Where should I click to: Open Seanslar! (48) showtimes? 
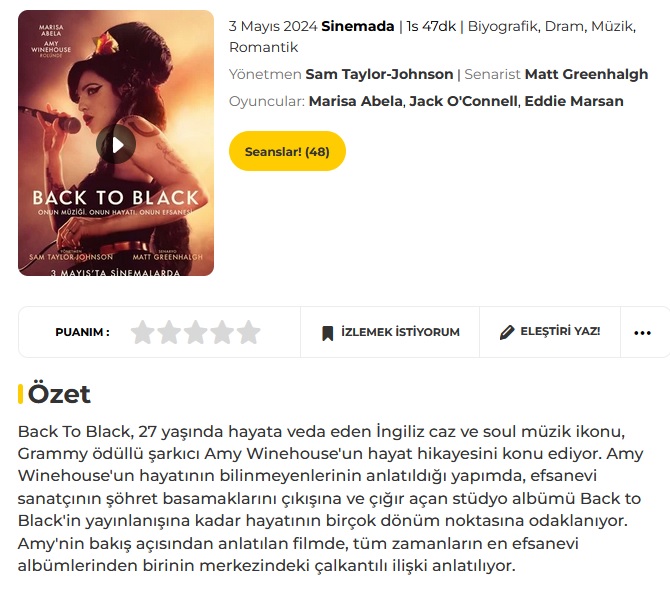pyautogui.click(x=287, y=151)
